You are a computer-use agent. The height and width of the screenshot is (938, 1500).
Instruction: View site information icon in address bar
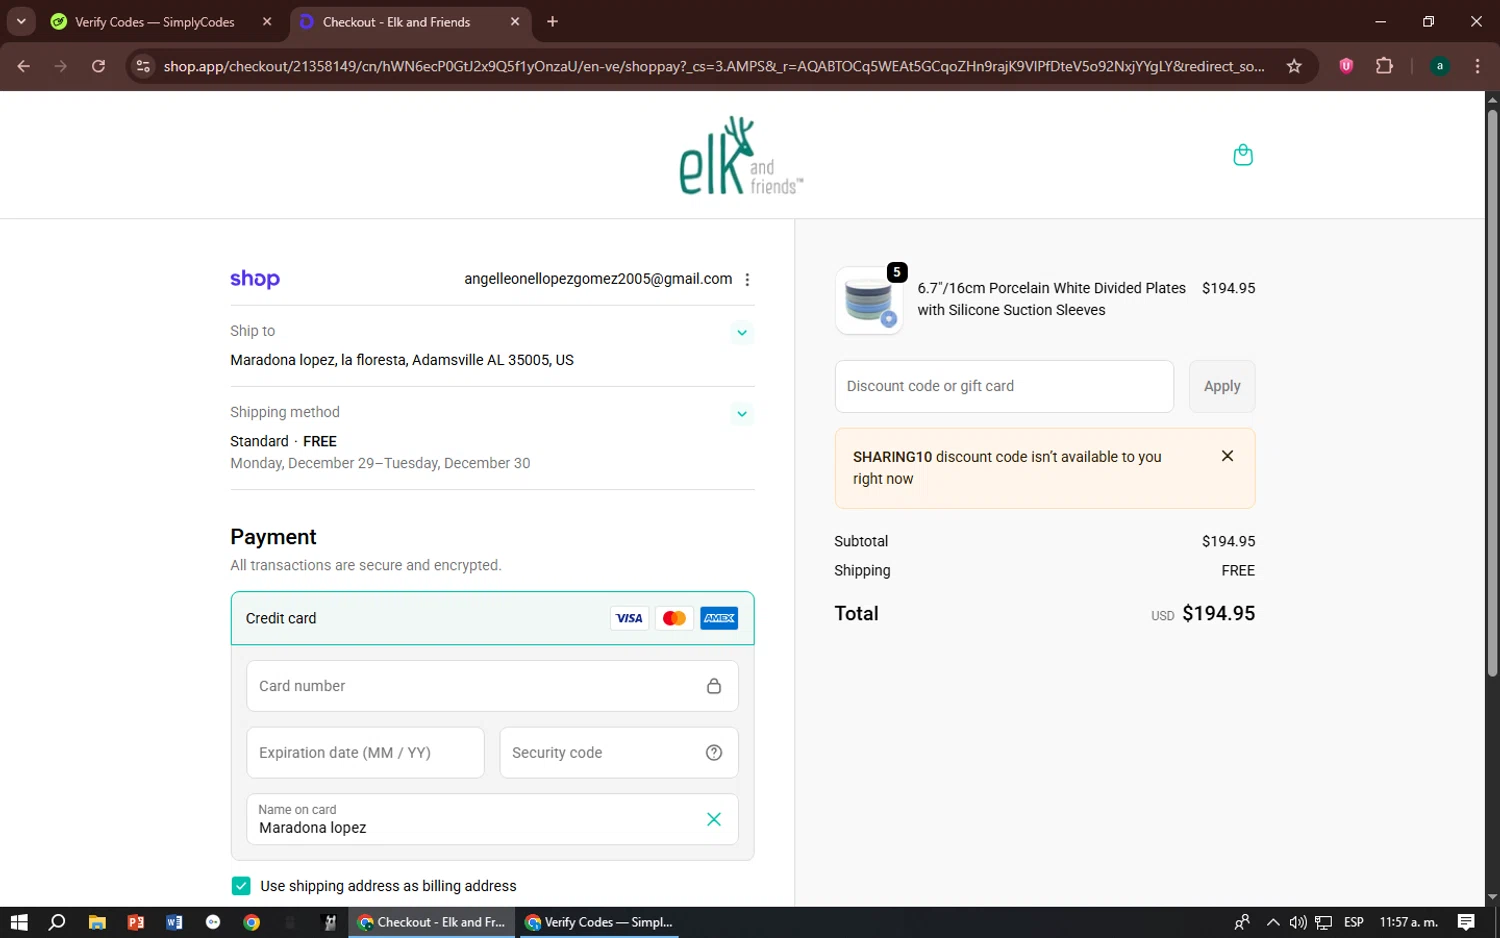click(x=143, y=66)
